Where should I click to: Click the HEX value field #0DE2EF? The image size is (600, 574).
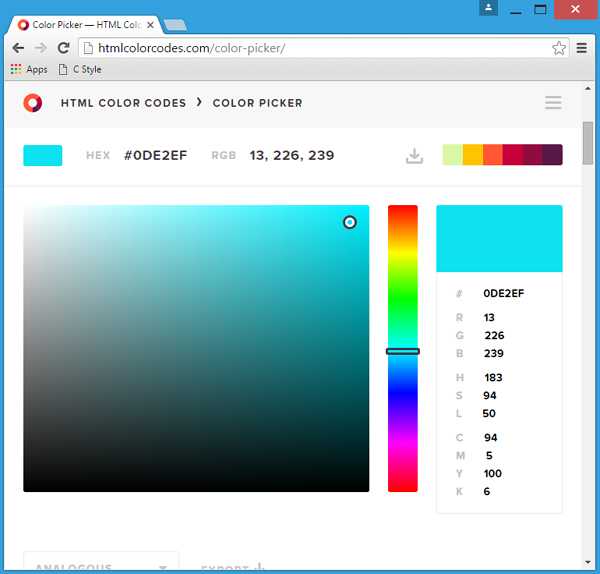[155, 156]
